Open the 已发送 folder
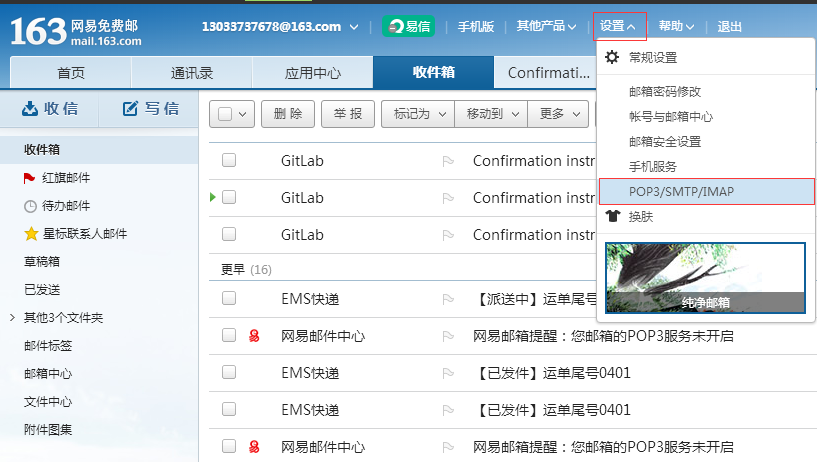 pos(42,290)
